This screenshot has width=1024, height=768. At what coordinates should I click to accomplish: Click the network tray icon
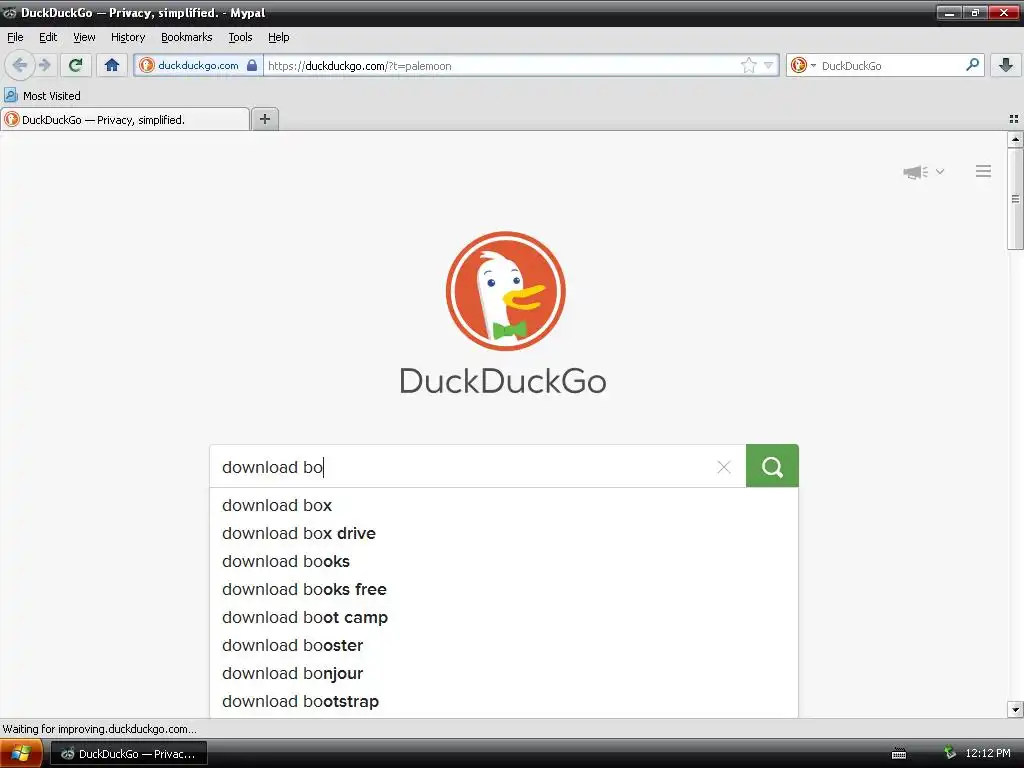950,753
